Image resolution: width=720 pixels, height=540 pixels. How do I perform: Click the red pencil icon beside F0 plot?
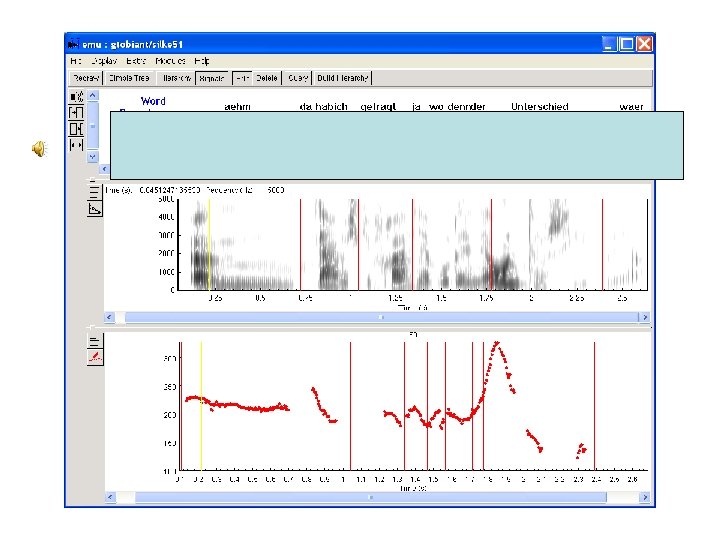click(x=95, y=357)
